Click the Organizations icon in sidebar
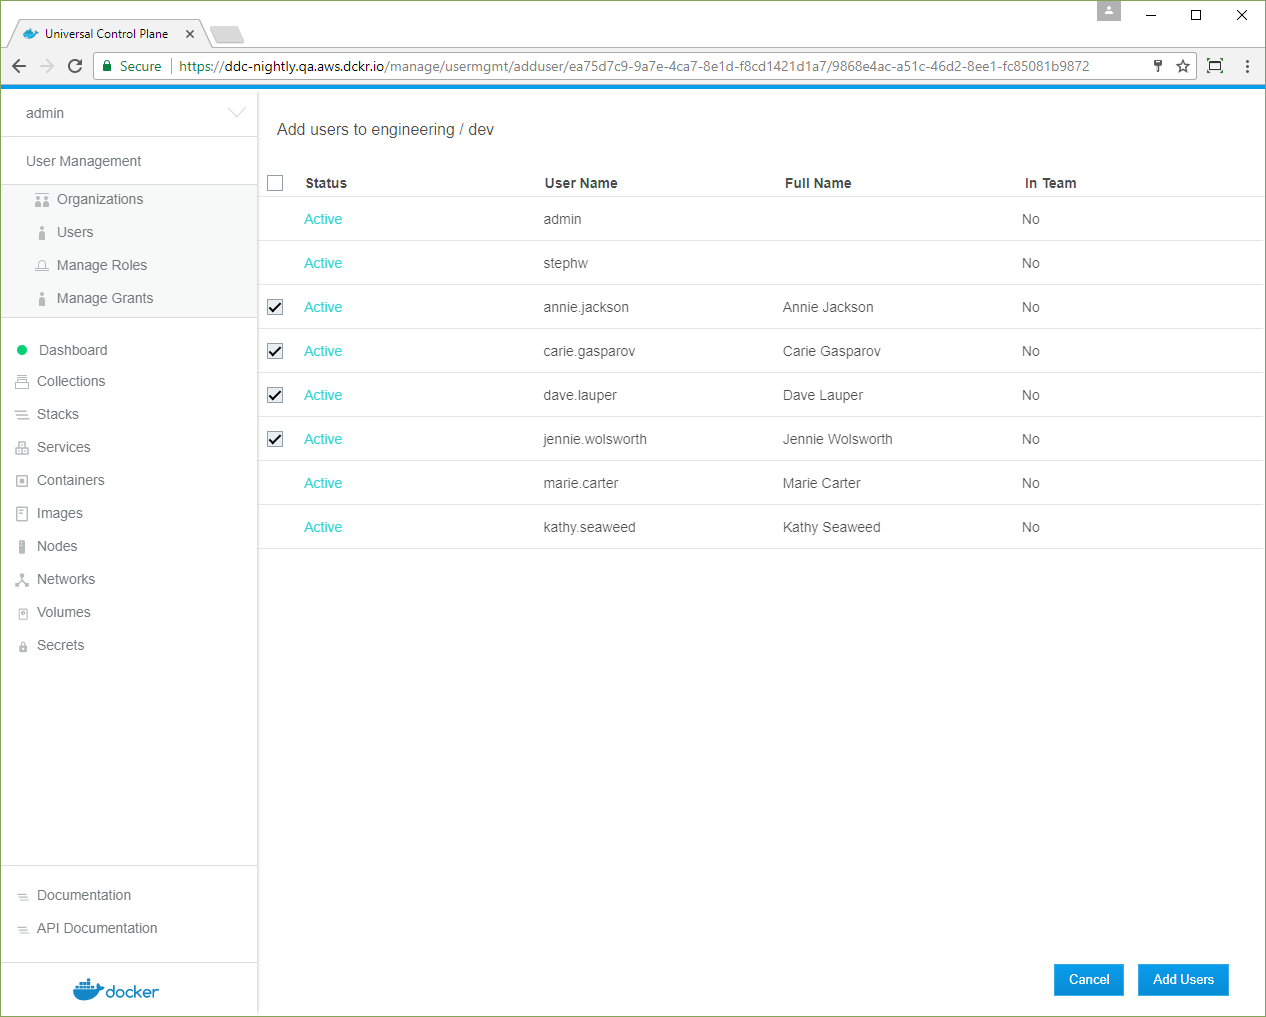The image size is (1266, 1017). (x=42, y=200)
